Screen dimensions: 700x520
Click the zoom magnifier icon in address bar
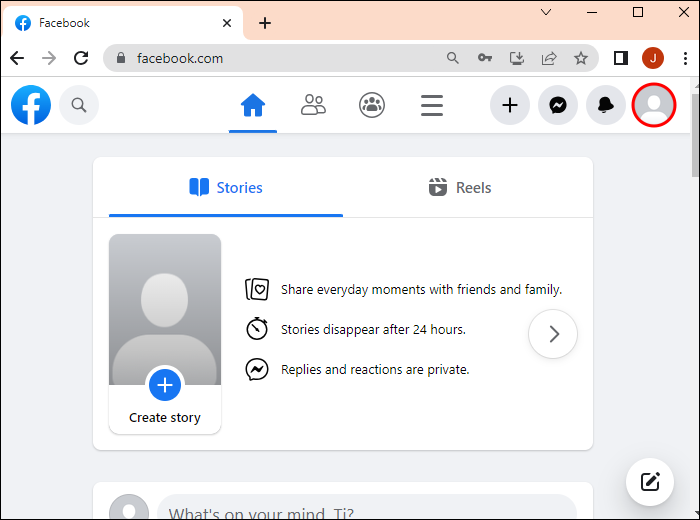[453, 58]
